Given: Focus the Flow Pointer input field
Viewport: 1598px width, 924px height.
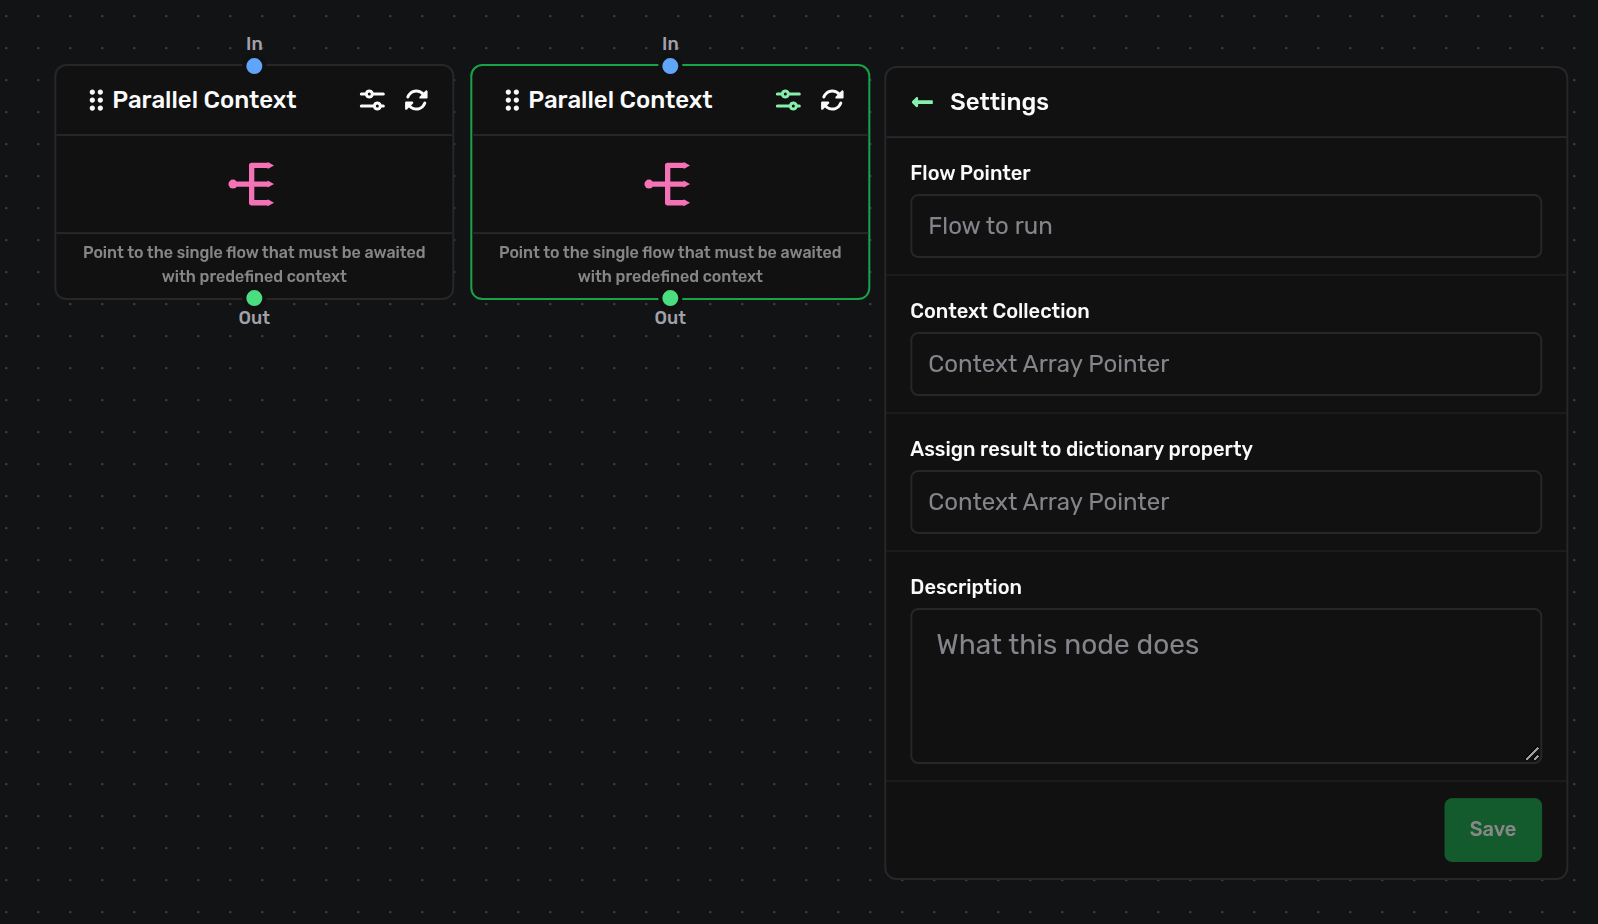Looking at the screenshot, I should pyautogui.click(x=1226, y=226).
